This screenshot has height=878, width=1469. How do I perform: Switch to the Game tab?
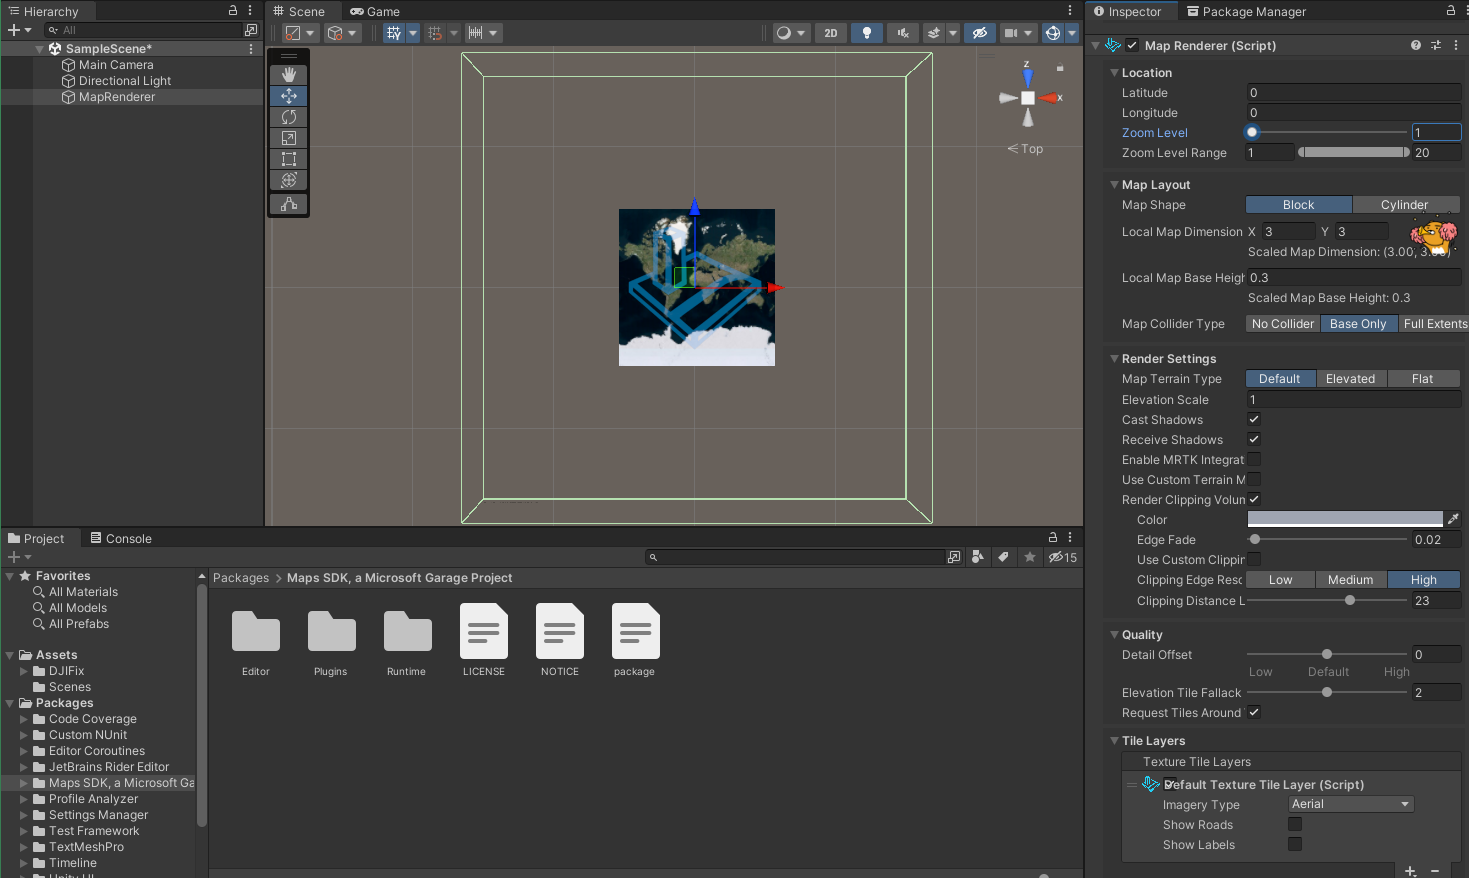click(375, 12)
